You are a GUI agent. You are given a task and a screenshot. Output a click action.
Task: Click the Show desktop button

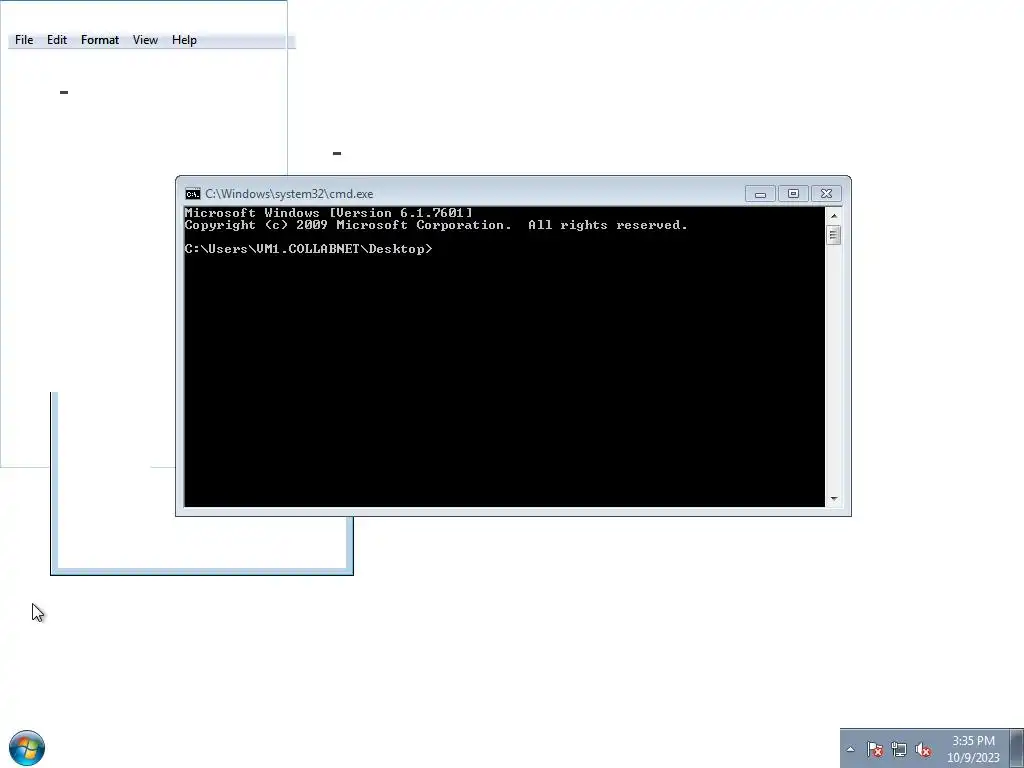click(1017, 748)
